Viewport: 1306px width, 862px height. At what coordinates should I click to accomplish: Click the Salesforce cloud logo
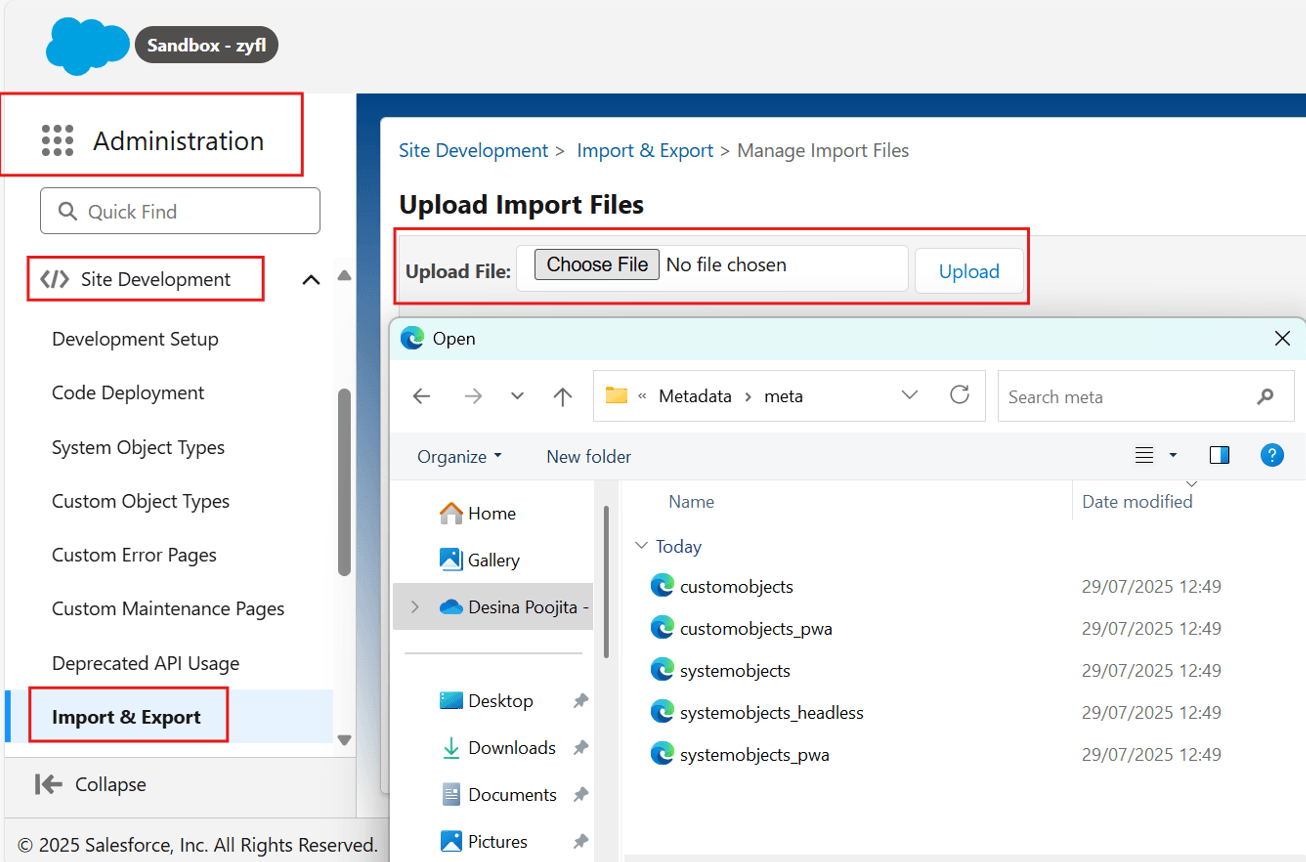88,47
